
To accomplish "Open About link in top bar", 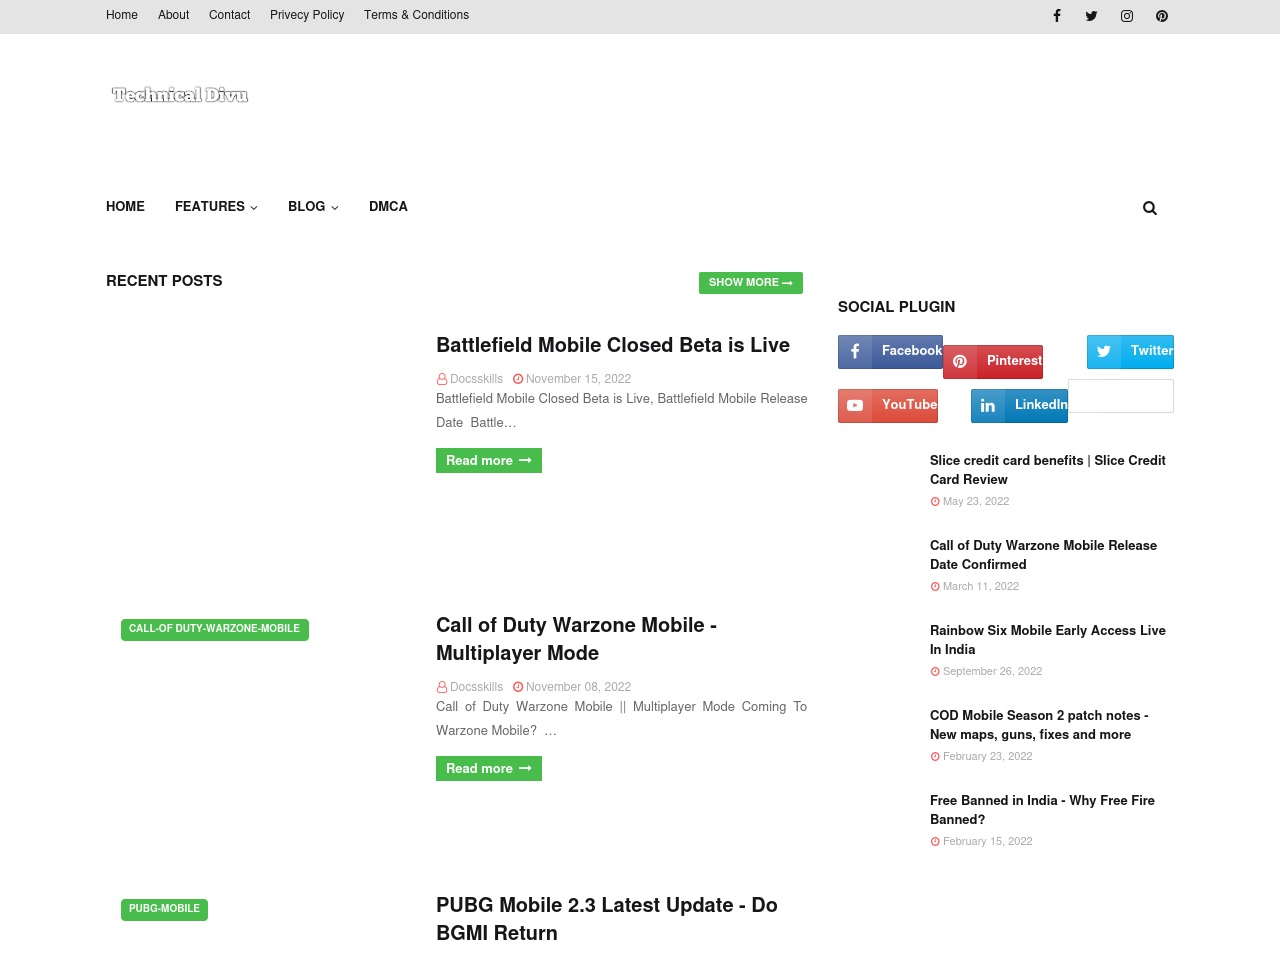I will [x=173, y=15].
